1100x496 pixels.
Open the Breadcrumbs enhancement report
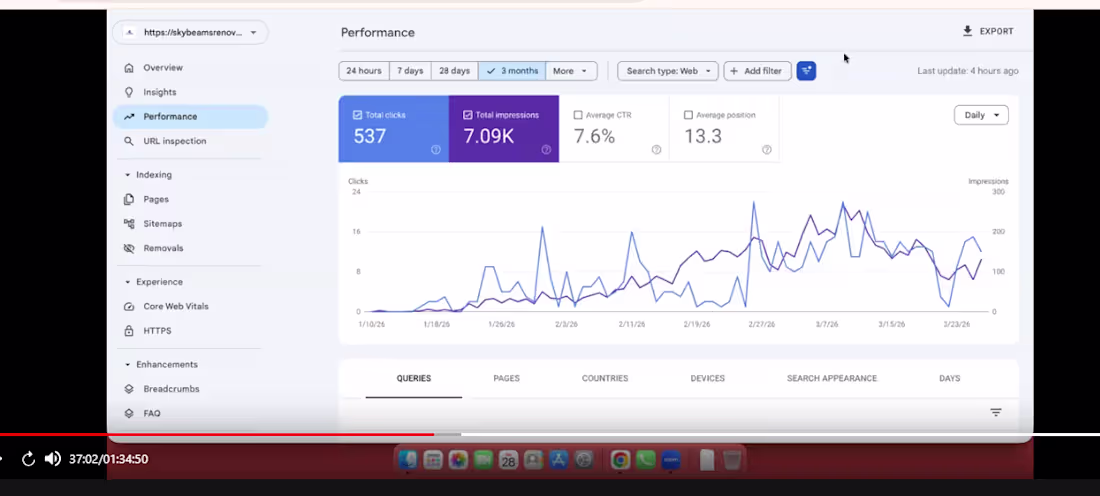[x=171, y=389]
